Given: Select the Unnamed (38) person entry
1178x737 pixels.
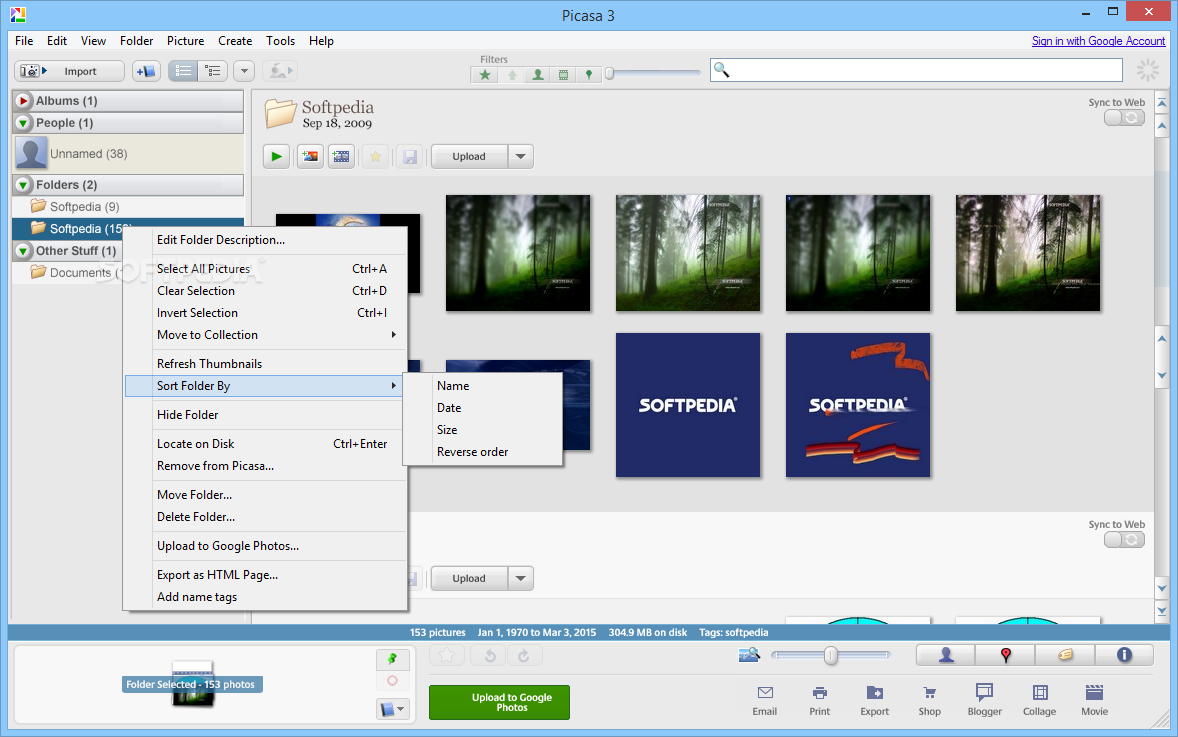Looking at the screenshot, I should point(128,154).
